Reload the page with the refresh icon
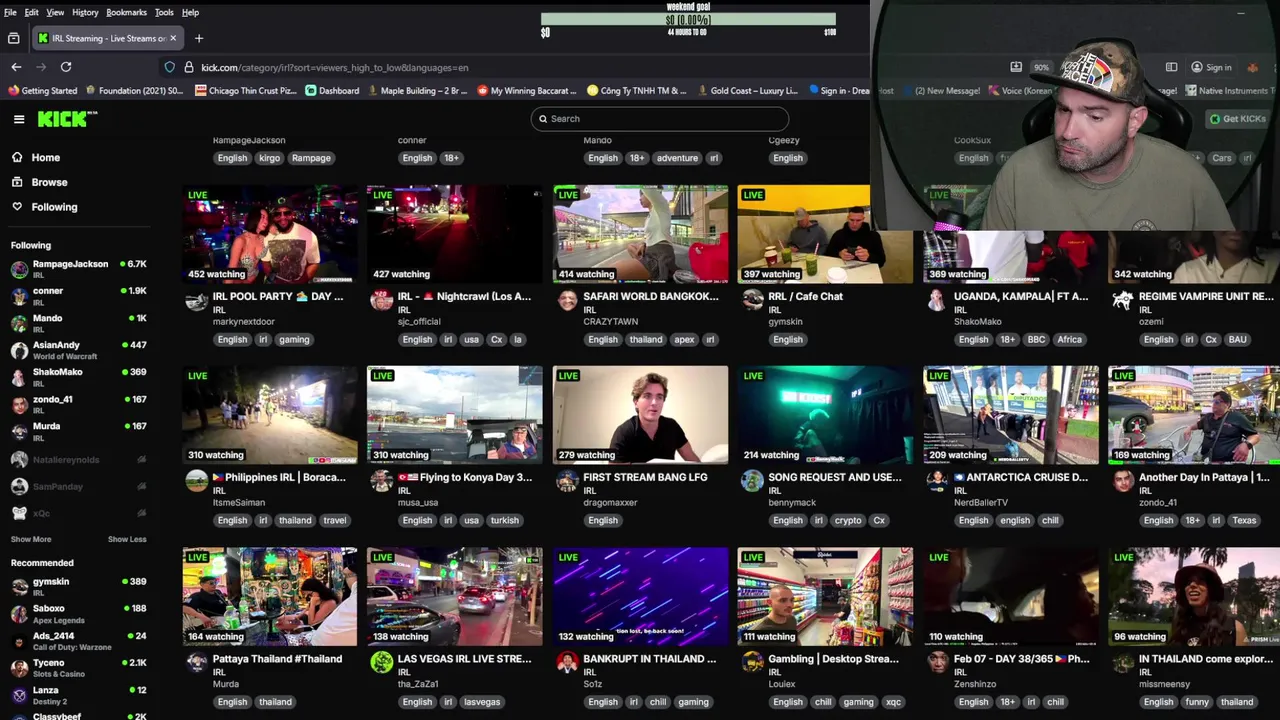This screenshot has width=1280, height=720. 66,67
